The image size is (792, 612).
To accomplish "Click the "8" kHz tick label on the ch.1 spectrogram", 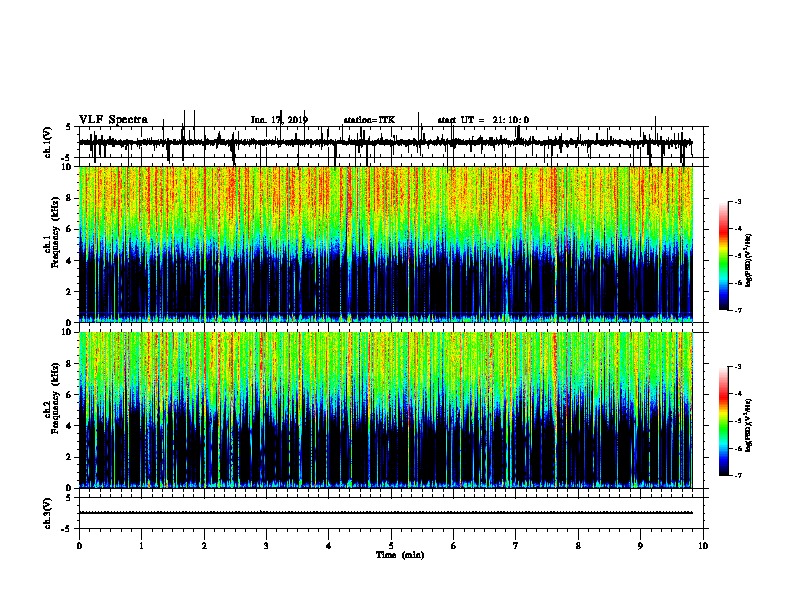I will point(70,198).
